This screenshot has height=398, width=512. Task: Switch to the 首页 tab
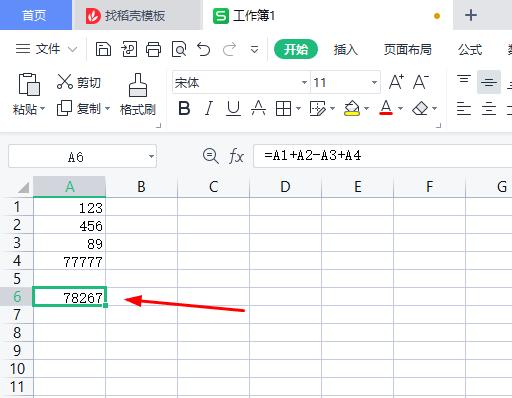click(36, 15)
